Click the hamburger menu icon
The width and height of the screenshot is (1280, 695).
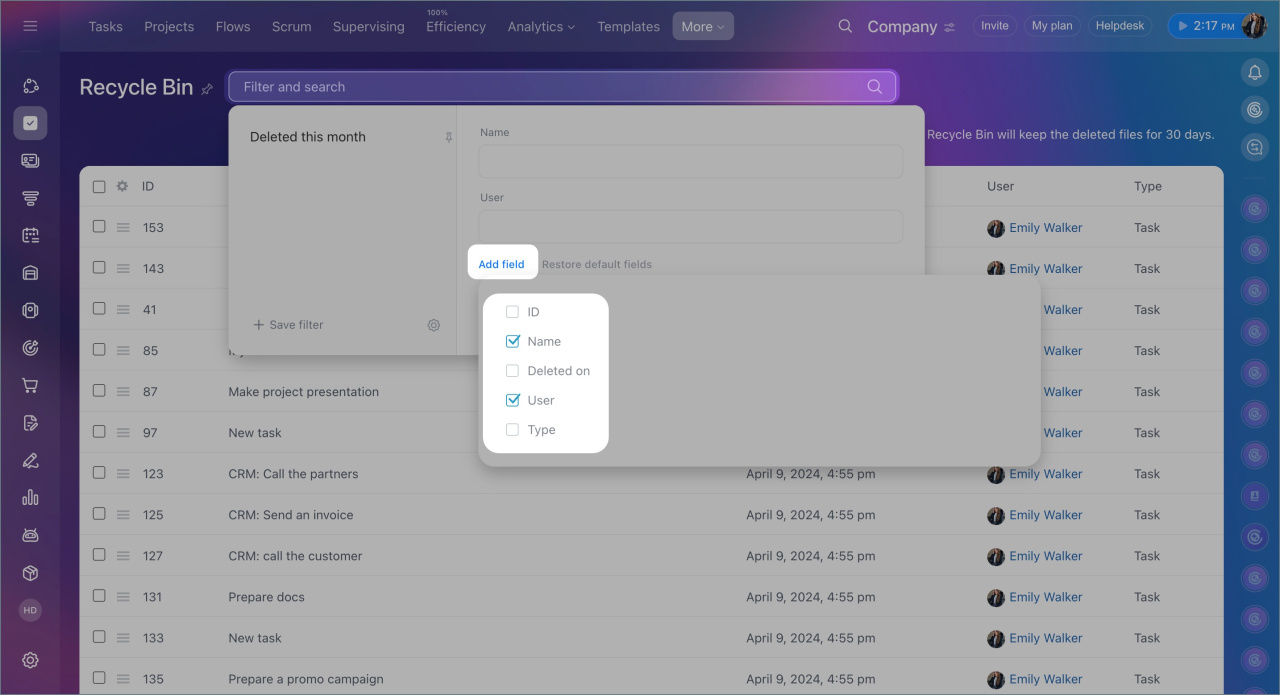pos(30,26)
